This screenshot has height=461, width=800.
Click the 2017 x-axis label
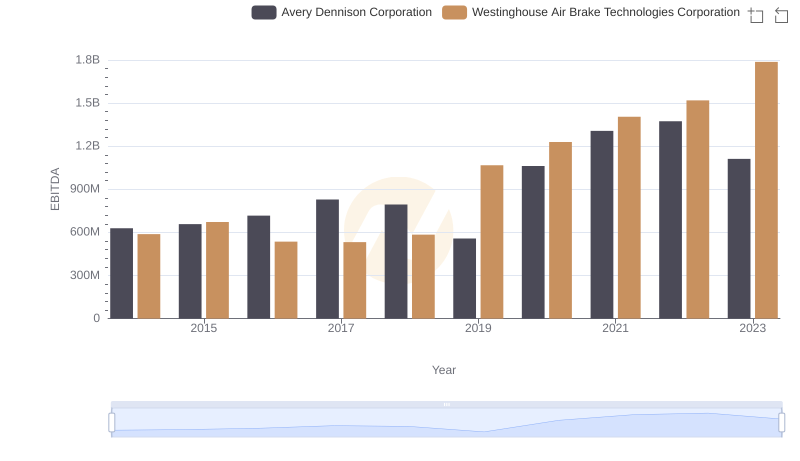(341, 328)
